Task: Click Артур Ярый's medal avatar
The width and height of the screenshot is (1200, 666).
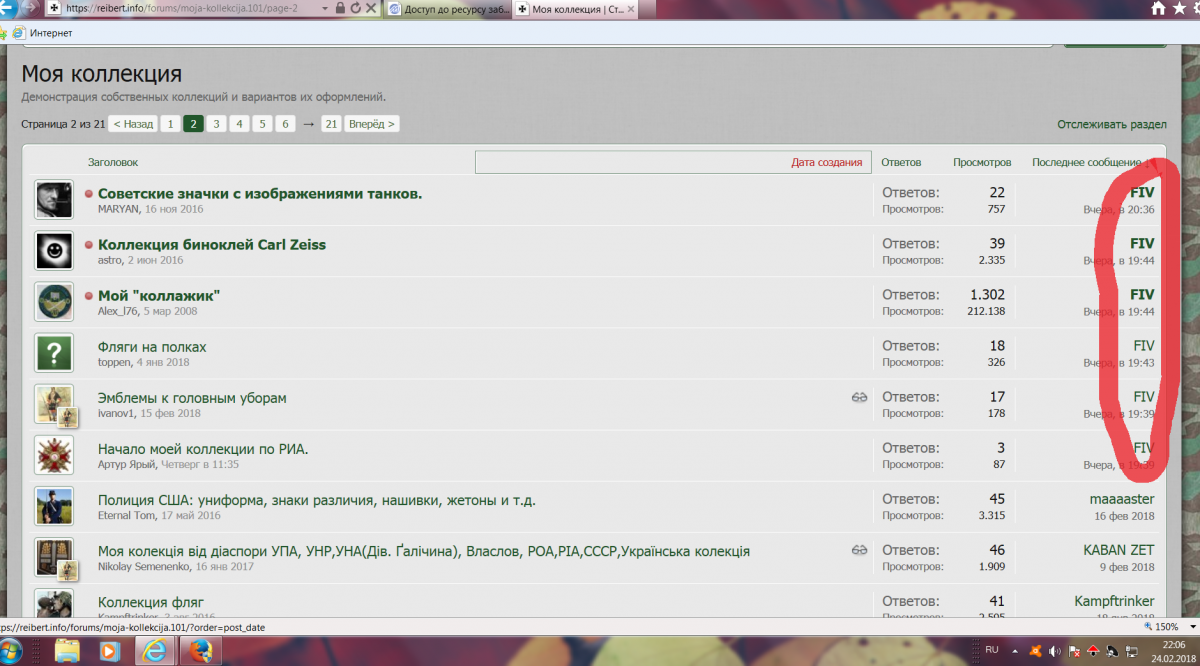Action: [x=54, y=455]
